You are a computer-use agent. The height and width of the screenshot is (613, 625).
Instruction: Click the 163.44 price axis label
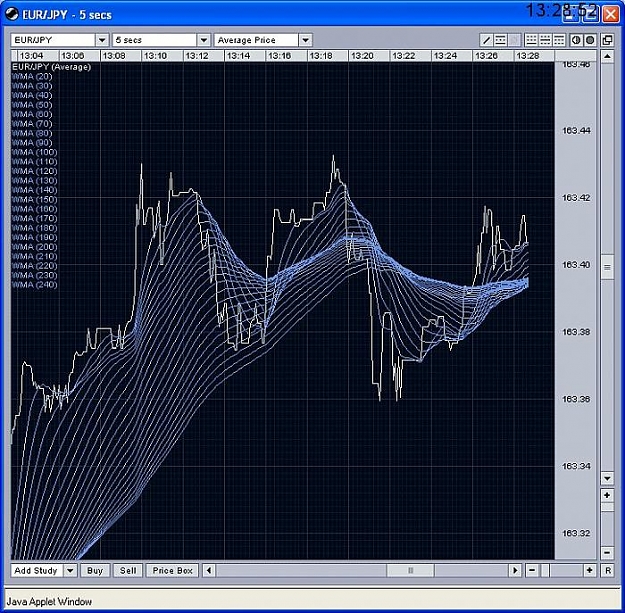(576, 131)
